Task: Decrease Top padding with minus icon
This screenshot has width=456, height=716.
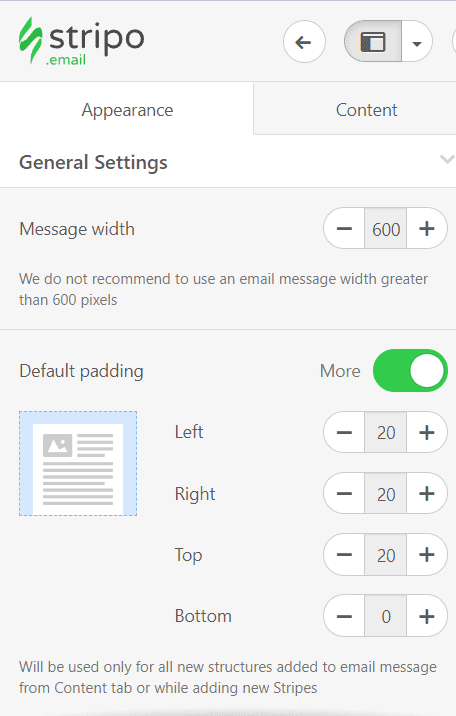Action: click(344, 555)
